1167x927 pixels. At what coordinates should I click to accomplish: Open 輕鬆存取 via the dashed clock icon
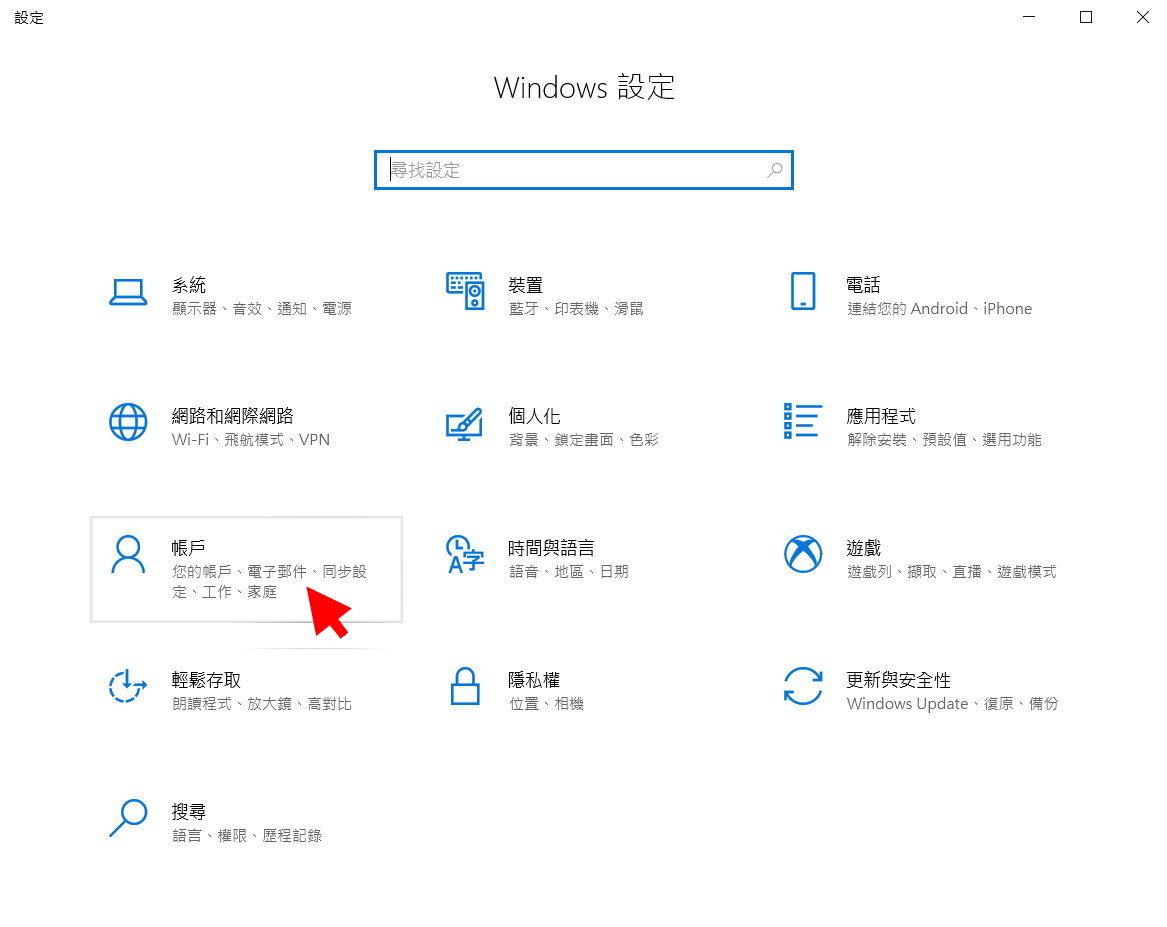point(128,686)
